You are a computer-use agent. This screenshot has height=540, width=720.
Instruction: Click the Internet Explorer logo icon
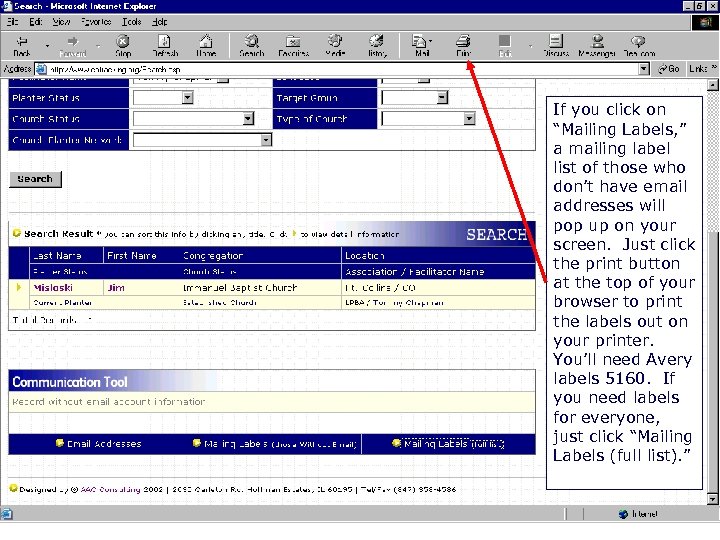coord(705,22)
